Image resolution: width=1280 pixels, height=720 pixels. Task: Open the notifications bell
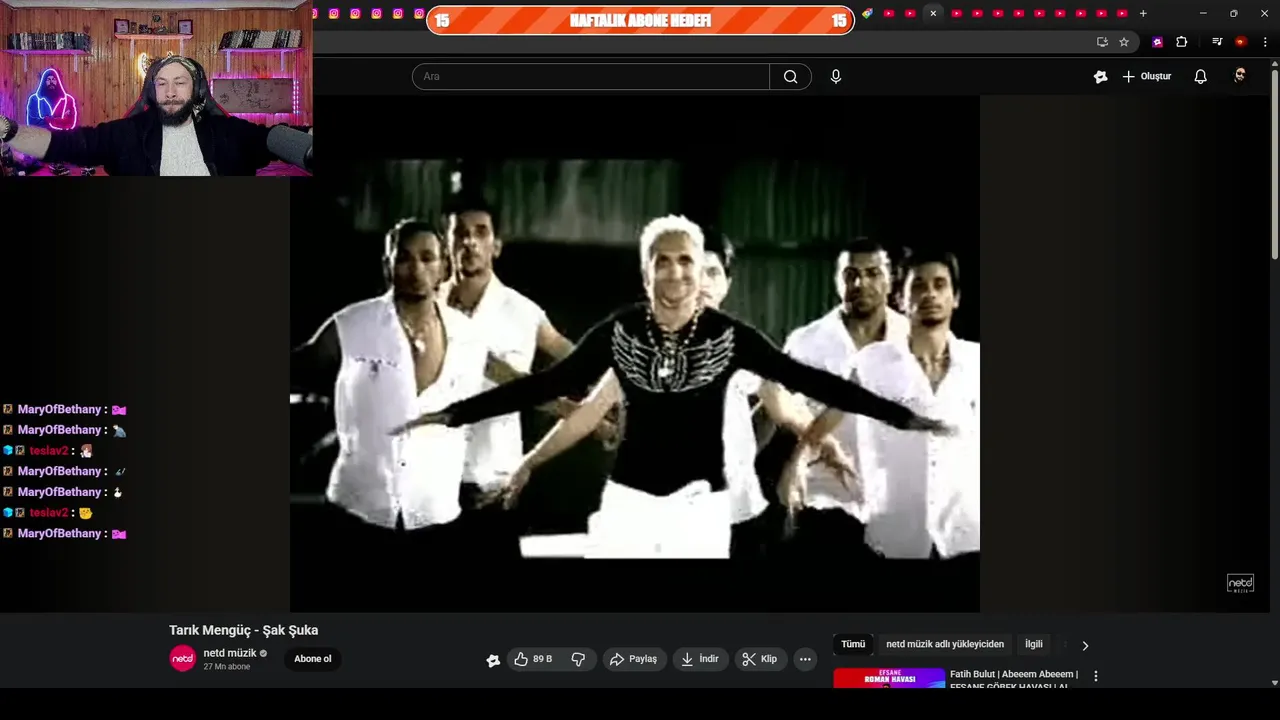point(1201,77)
